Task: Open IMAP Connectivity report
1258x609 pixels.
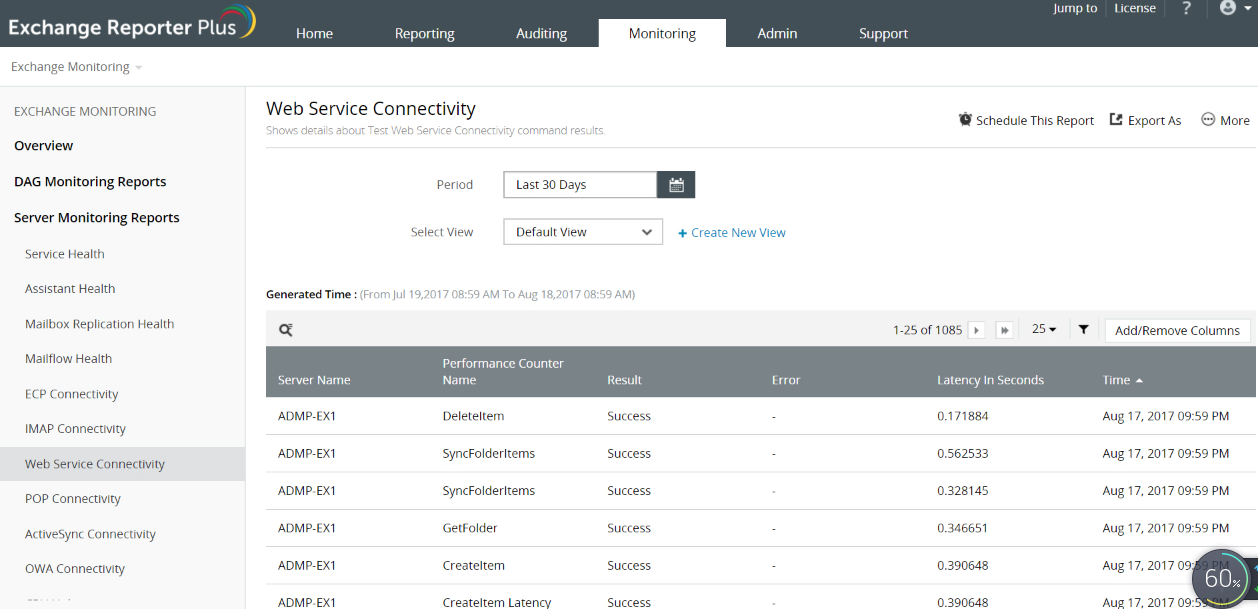Action: [76, 428]
